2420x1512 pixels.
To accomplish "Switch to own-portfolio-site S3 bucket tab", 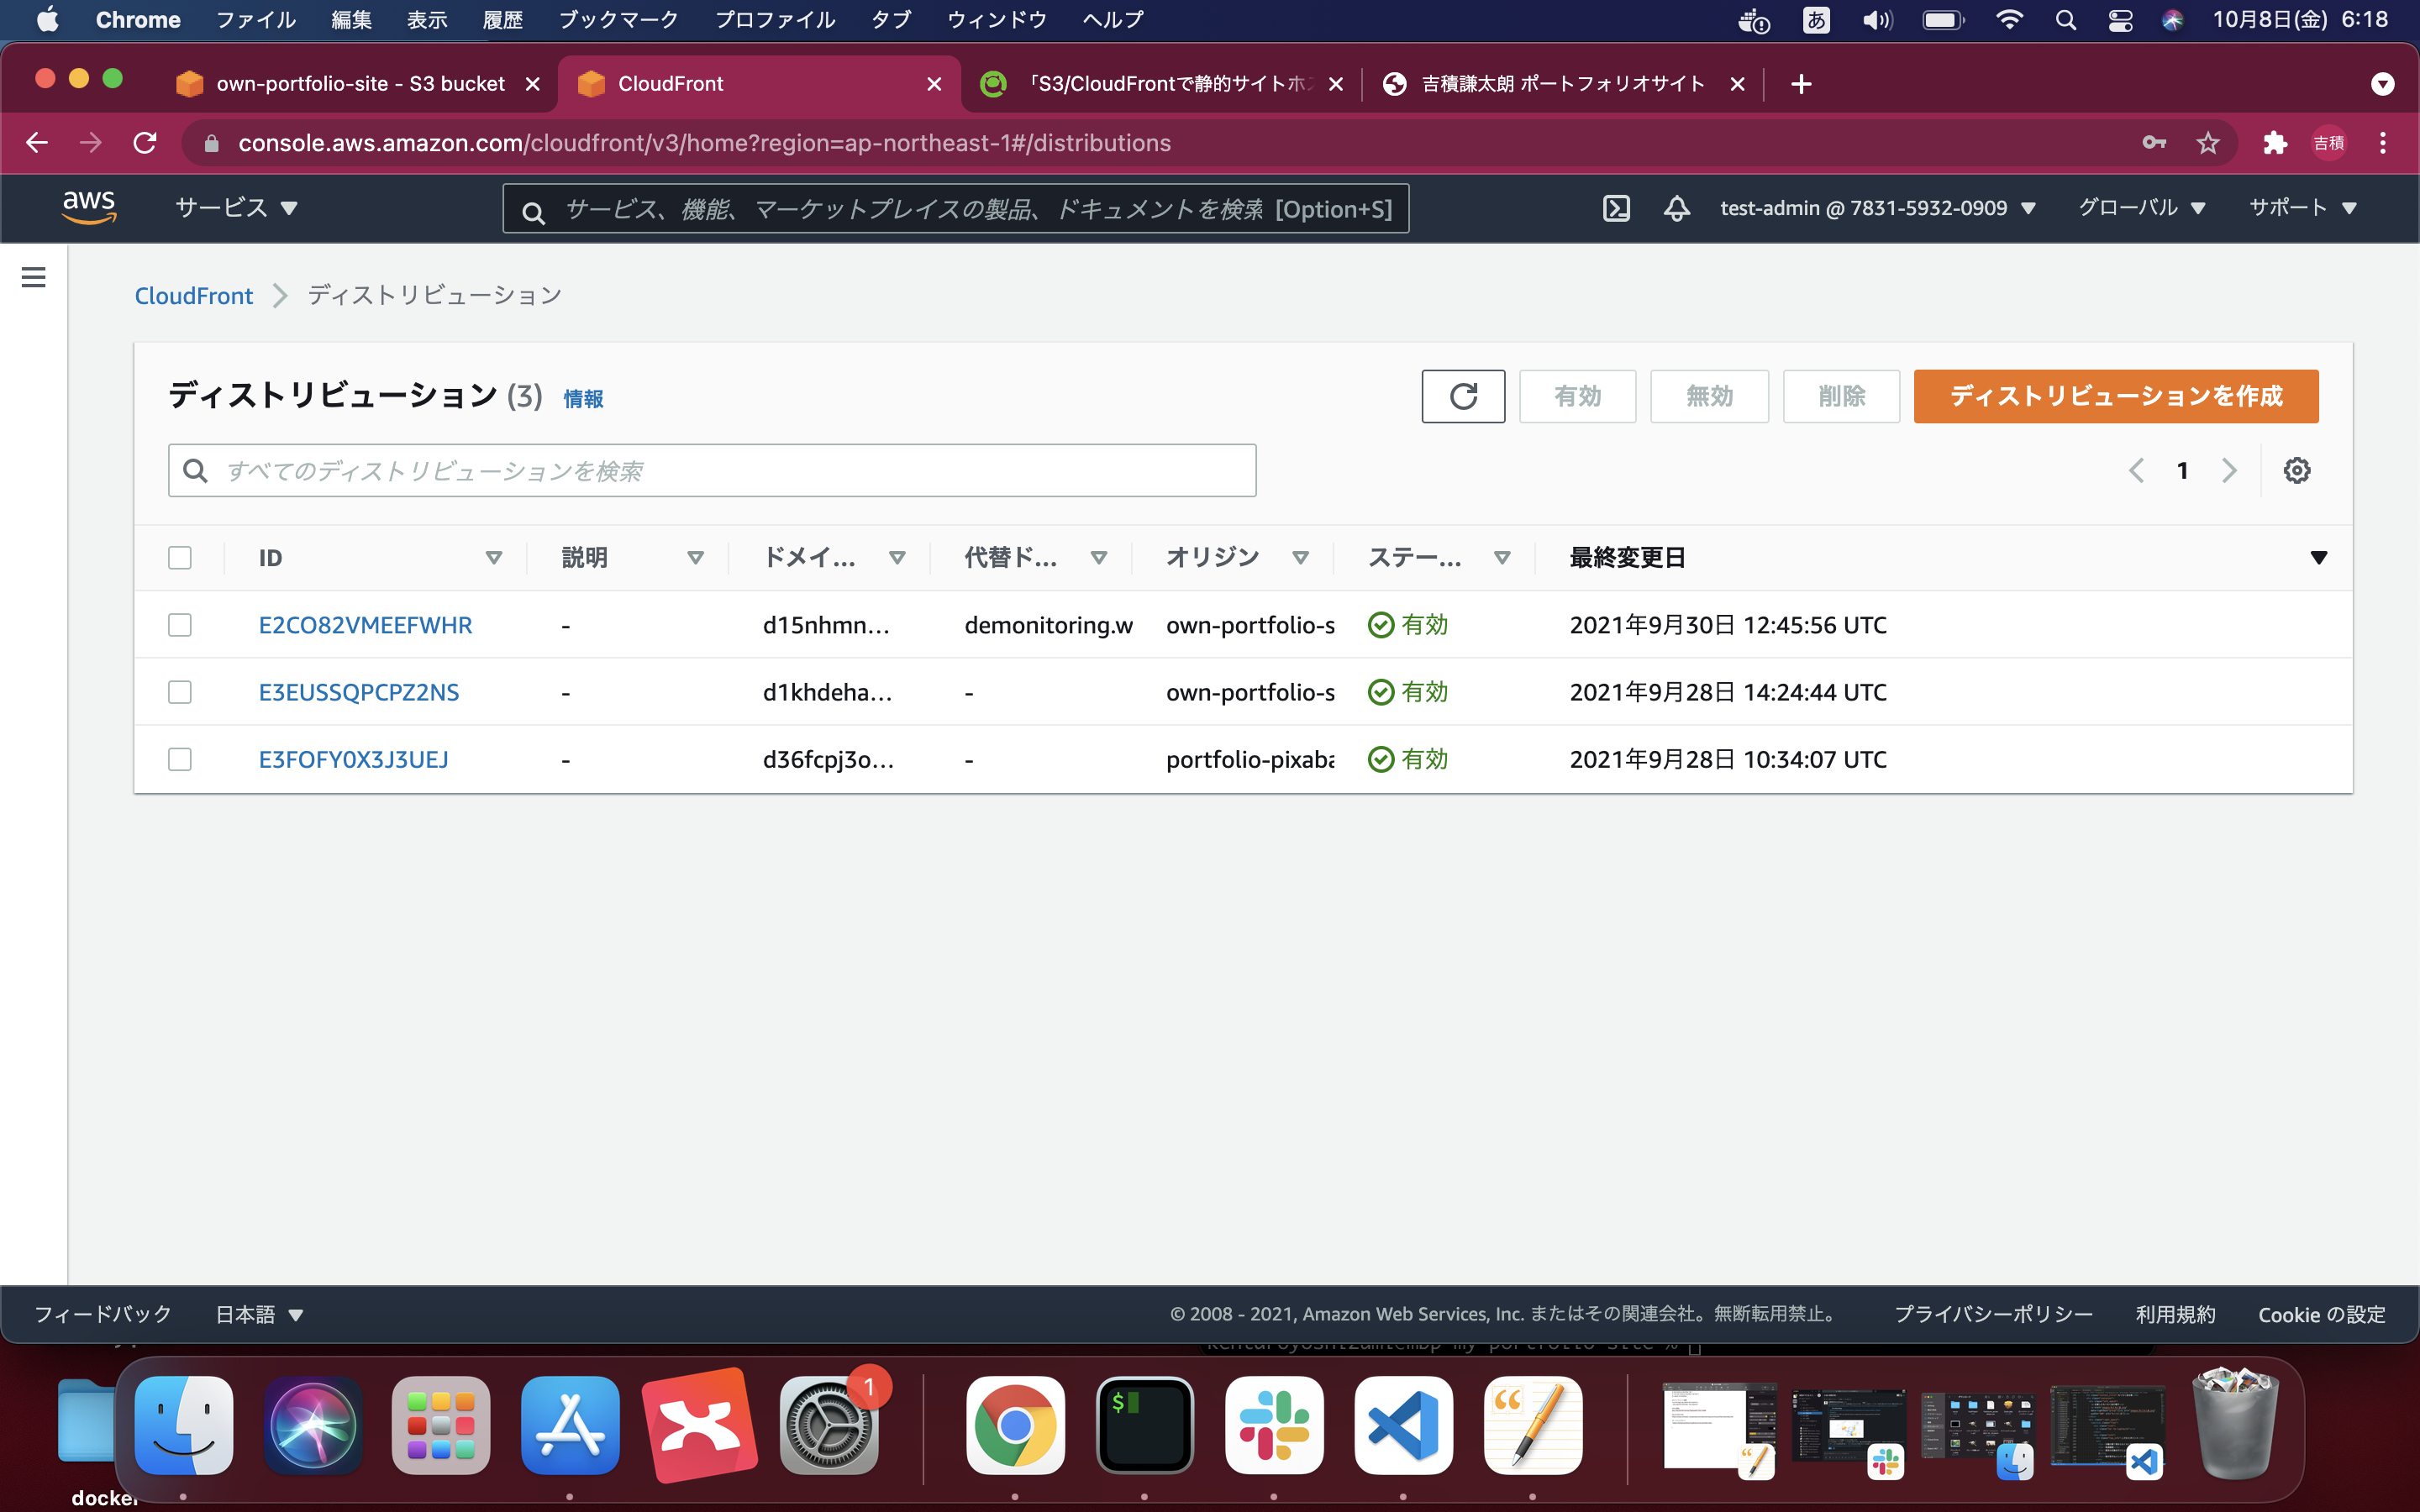I will (358, 84).
